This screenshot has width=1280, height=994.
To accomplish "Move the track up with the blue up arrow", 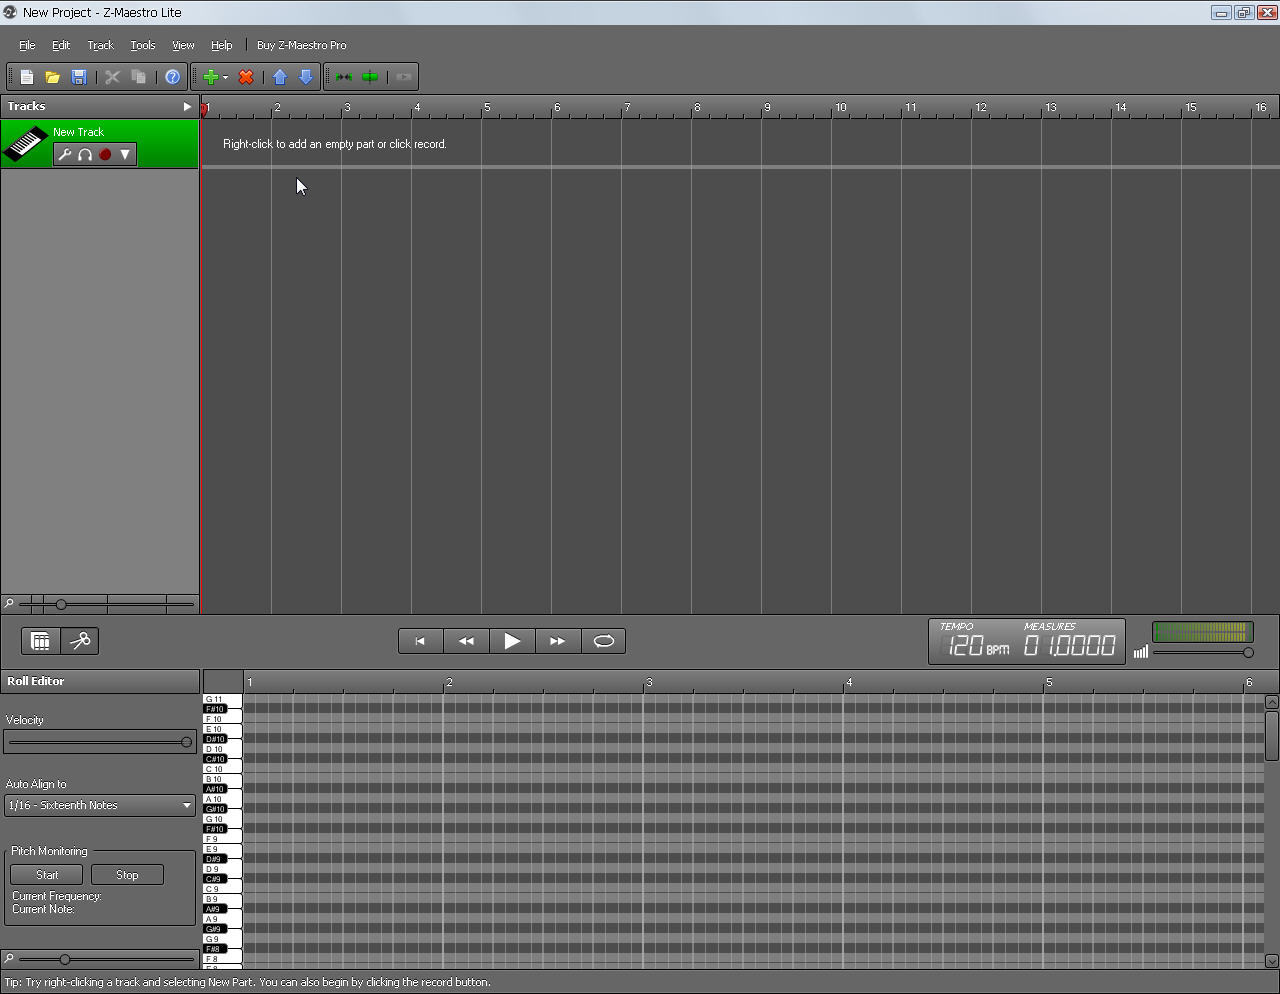I will (280, 77).
